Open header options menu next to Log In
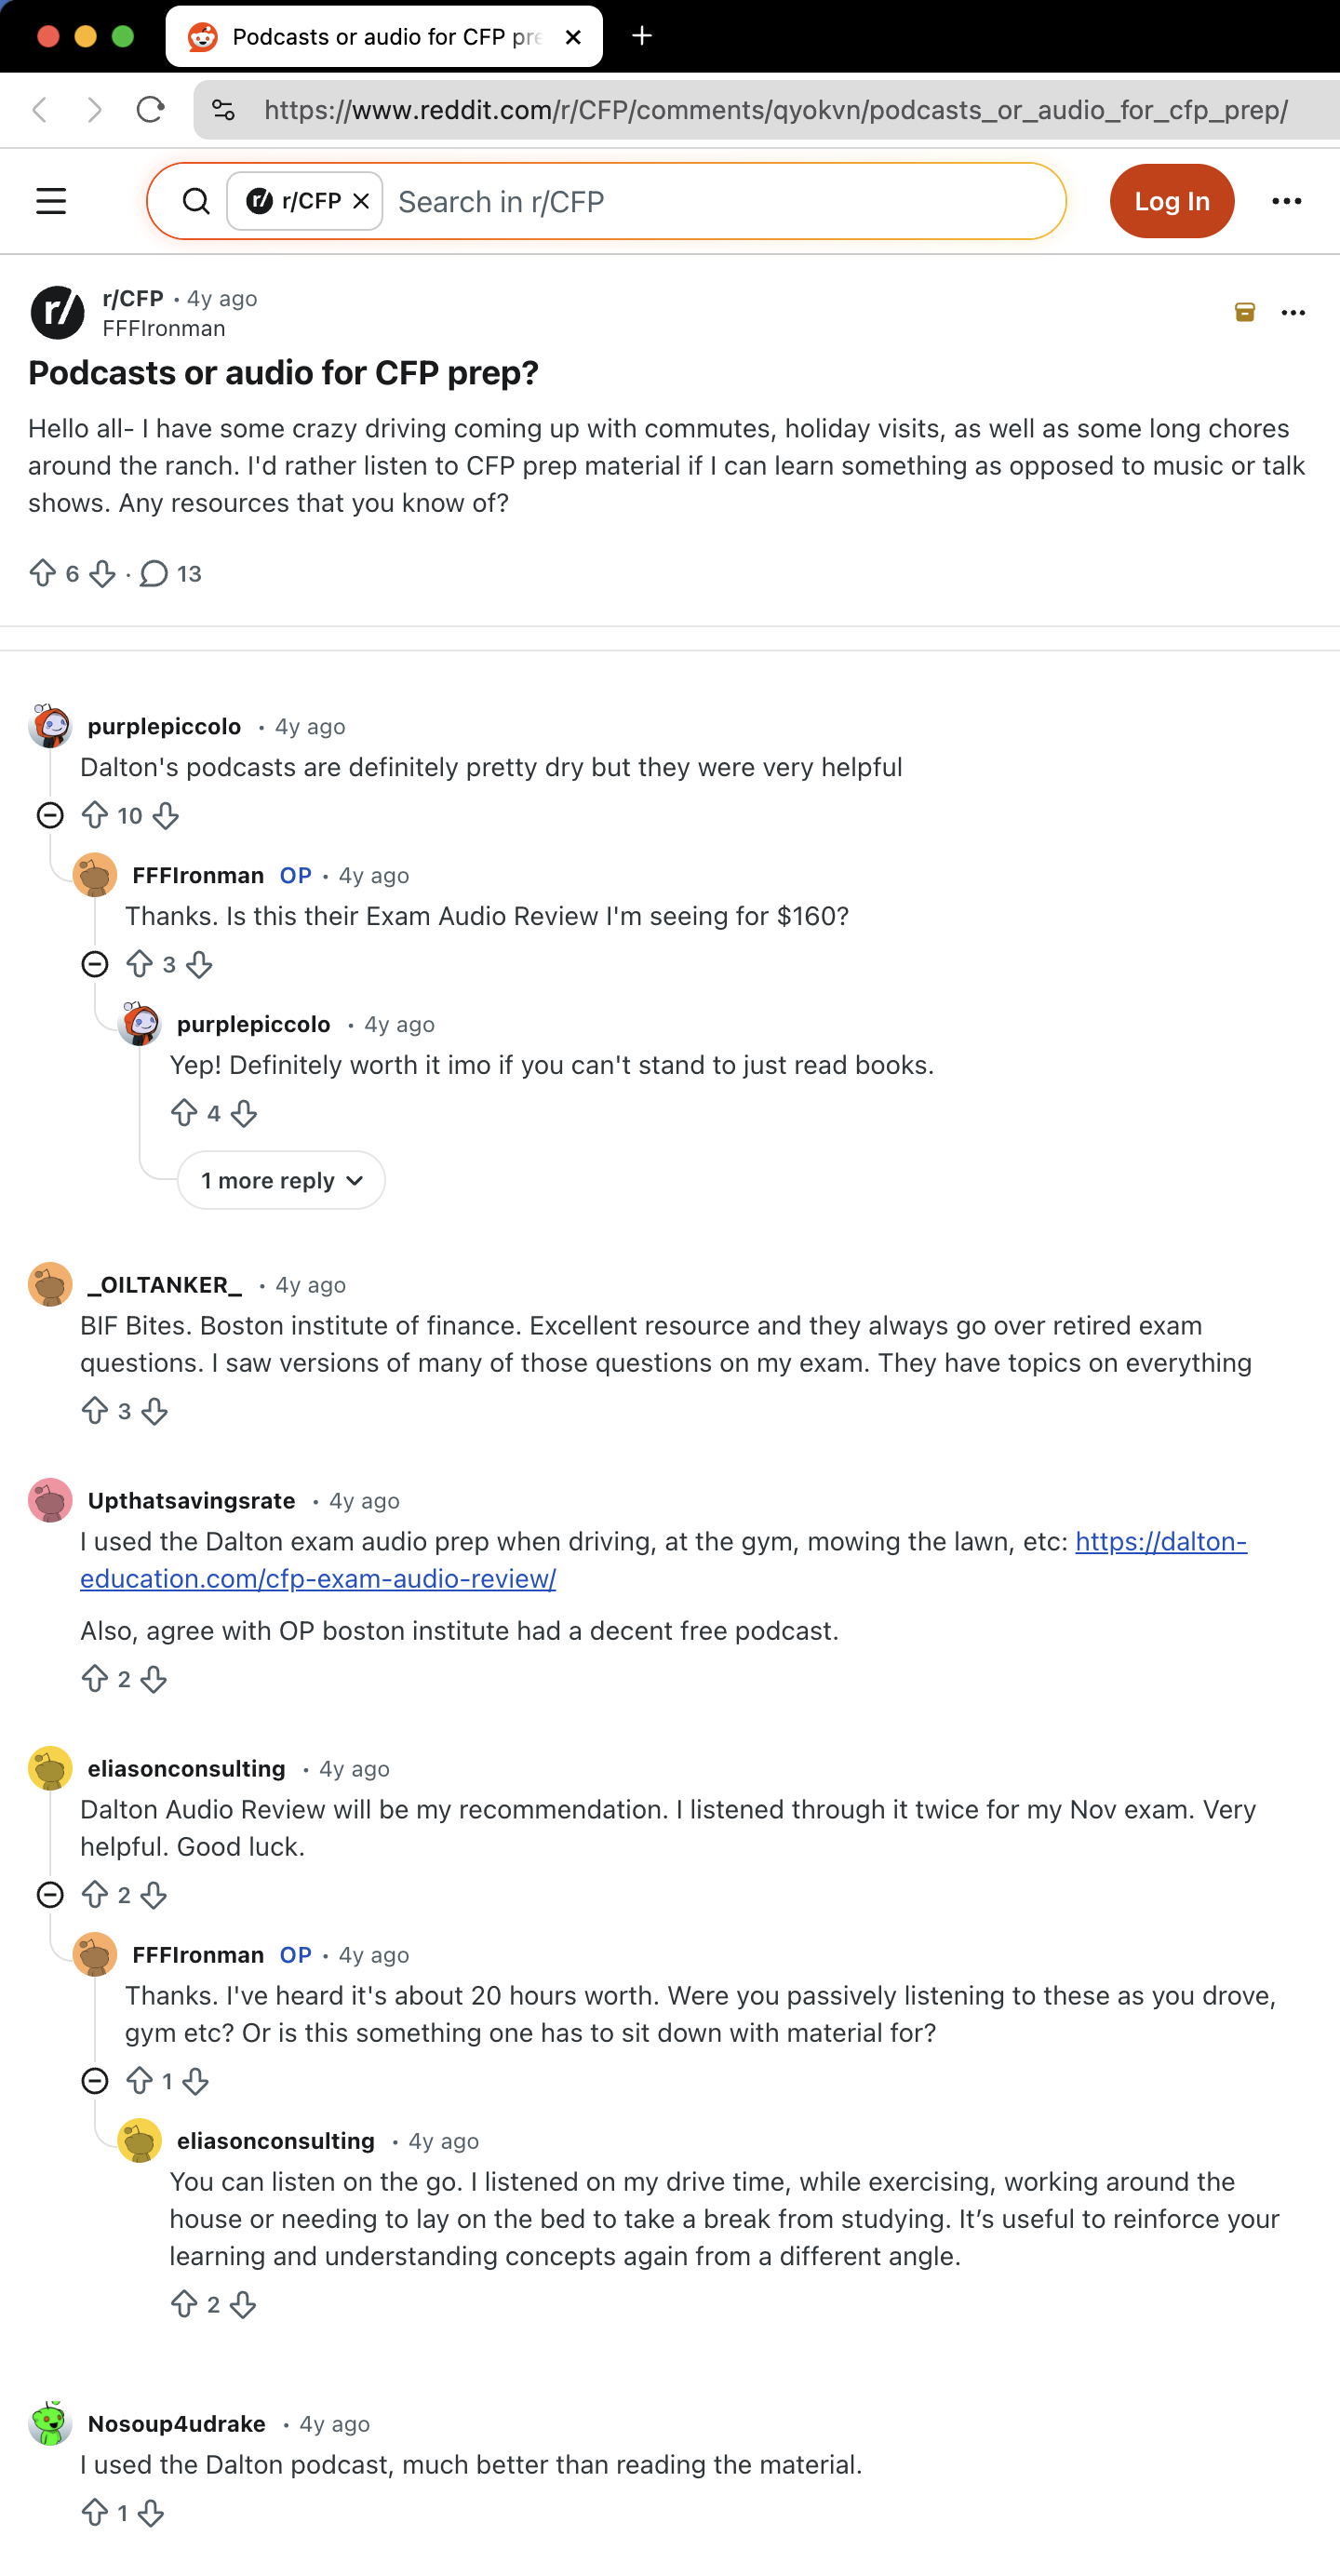Viewport: 1340px width, 2576px height. (1286, 201)
